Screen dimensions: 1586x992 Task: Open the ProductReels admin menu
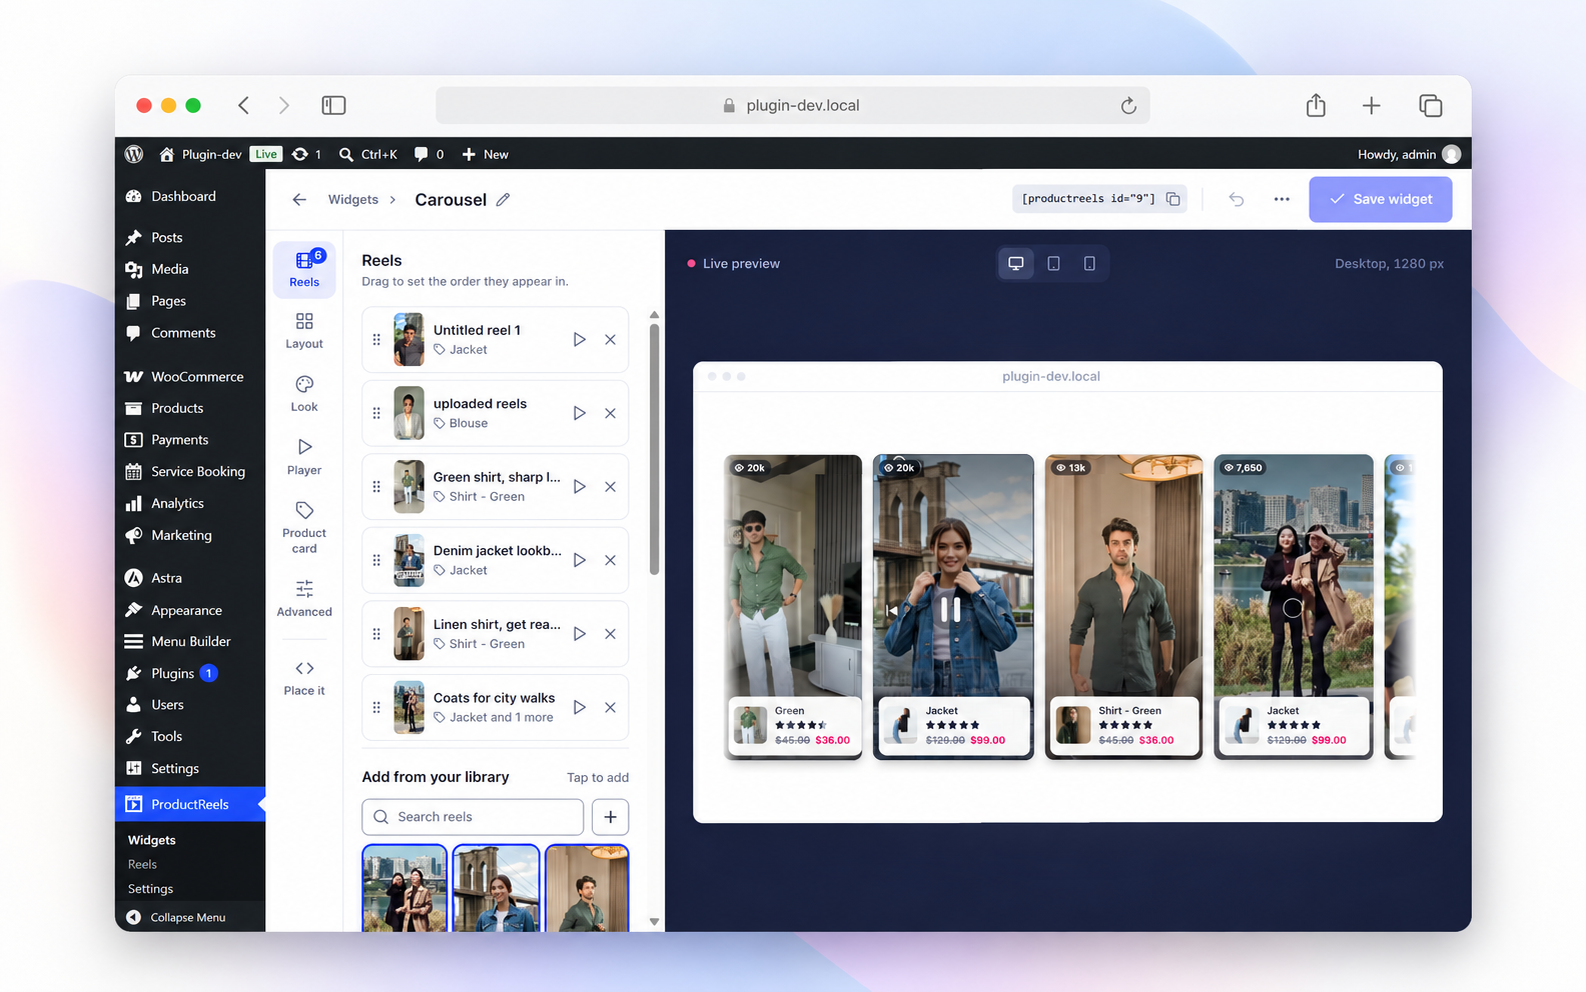pos(190,804)
